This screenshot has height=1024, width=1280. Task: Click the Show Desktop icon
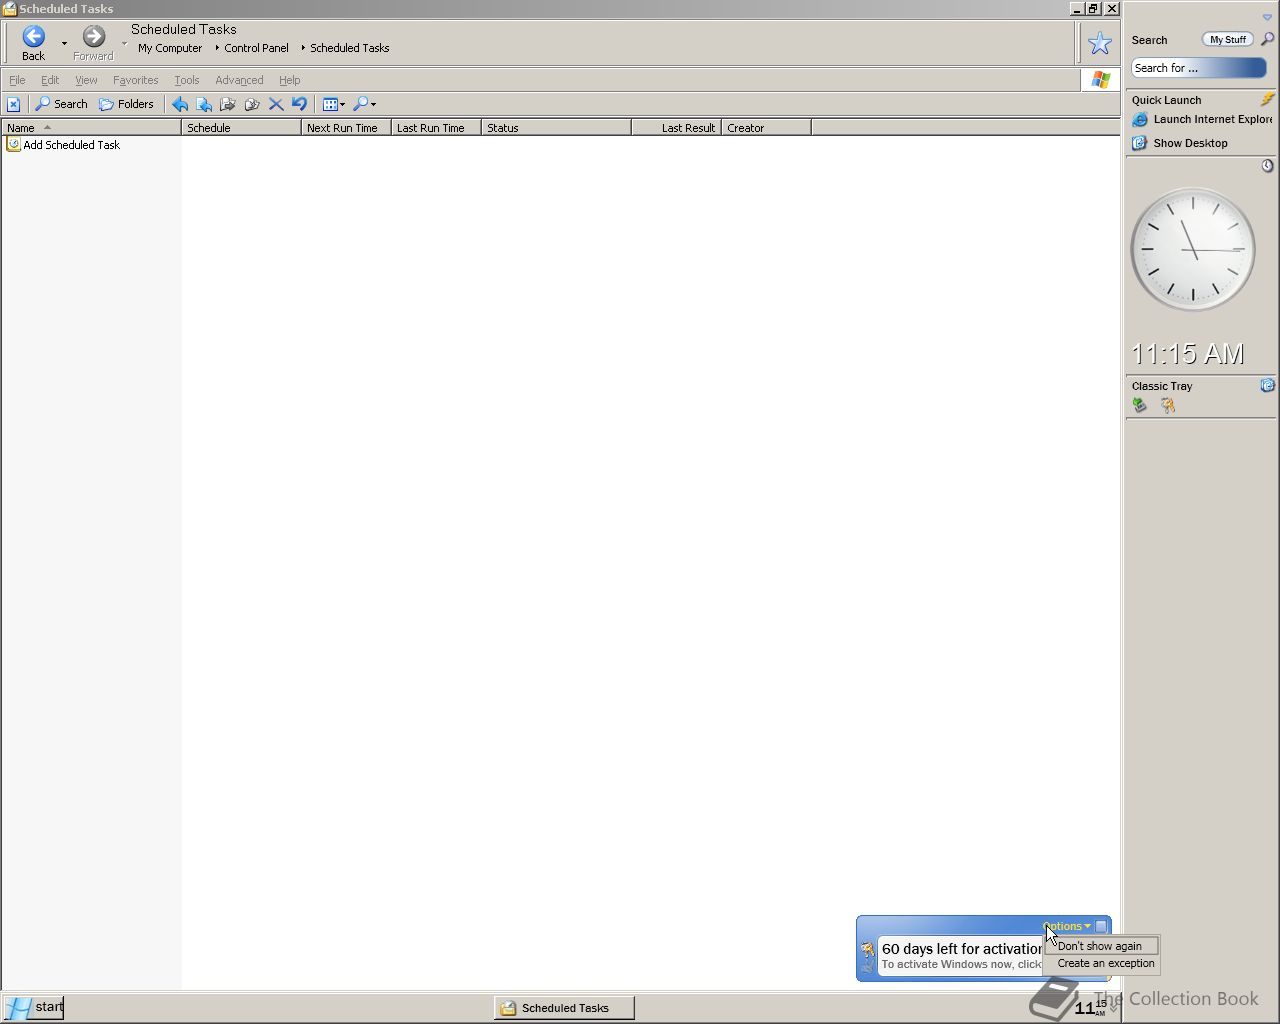pos(1139,143)
